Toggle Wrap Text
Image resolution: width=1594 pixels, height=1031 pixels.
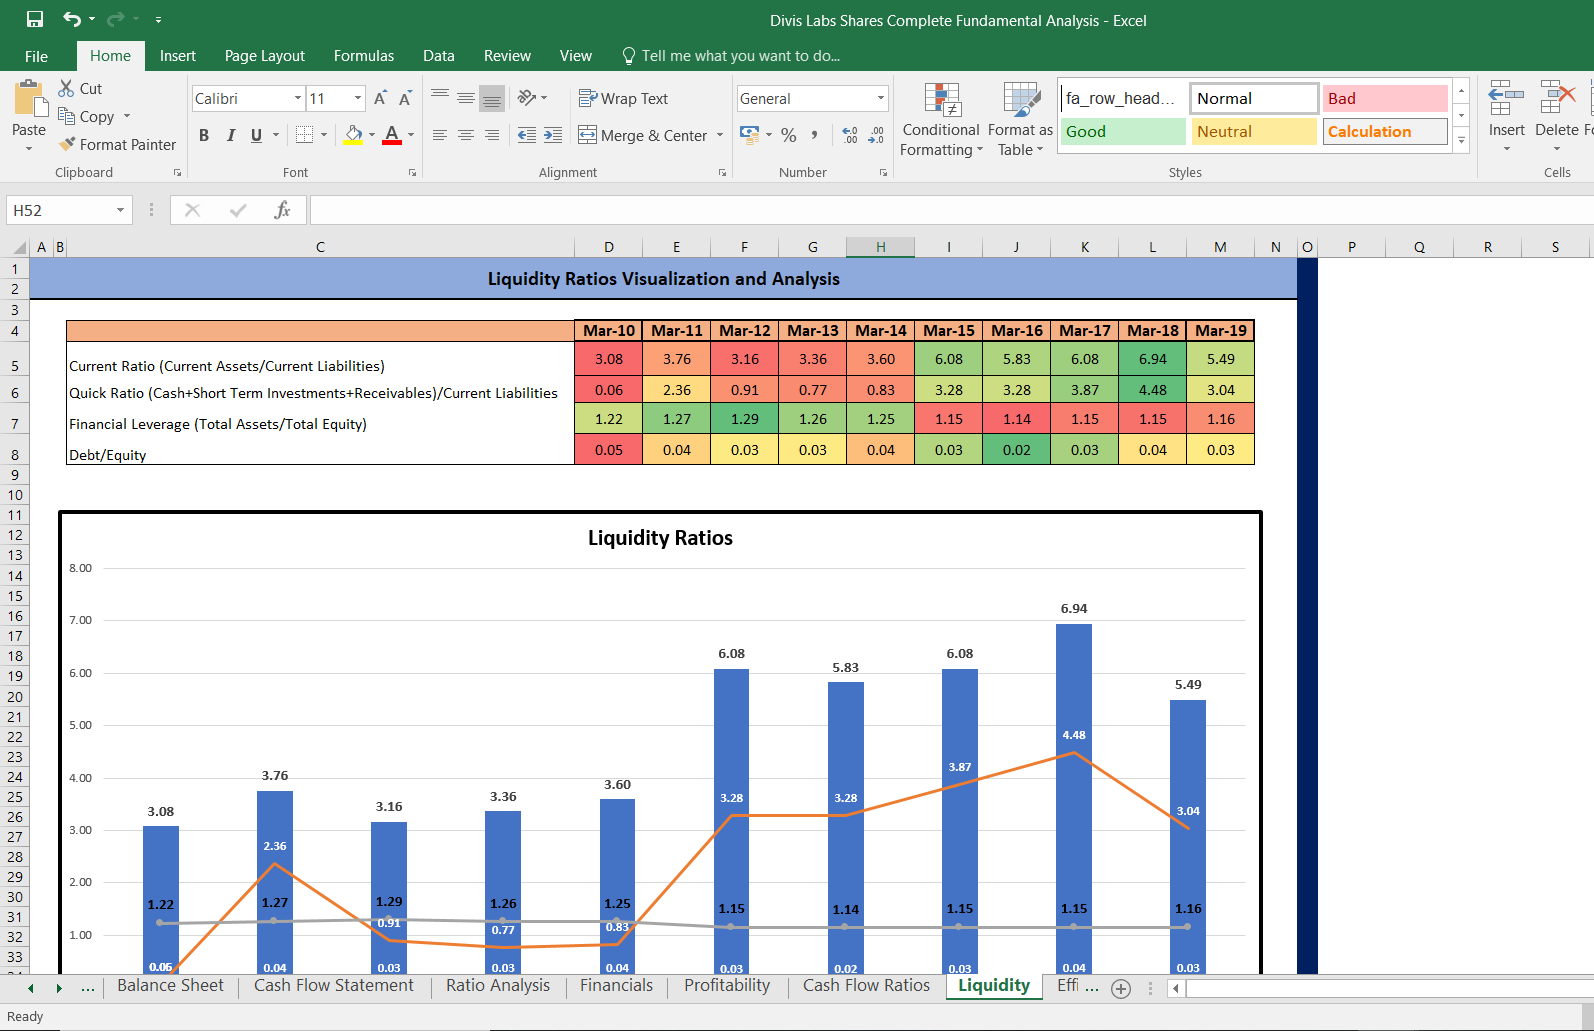(x=623, y=98)
